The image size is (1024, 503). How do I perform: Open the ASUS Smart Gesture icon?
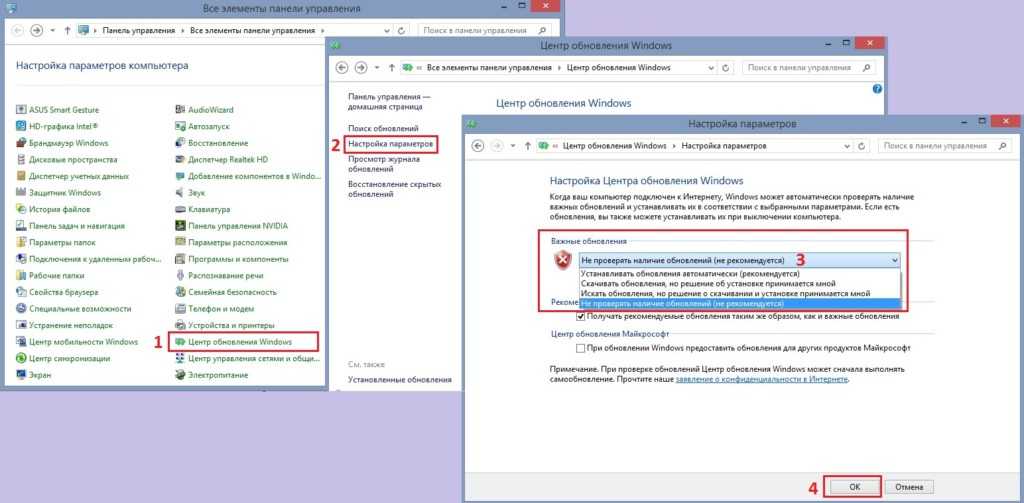click(22, 108)
